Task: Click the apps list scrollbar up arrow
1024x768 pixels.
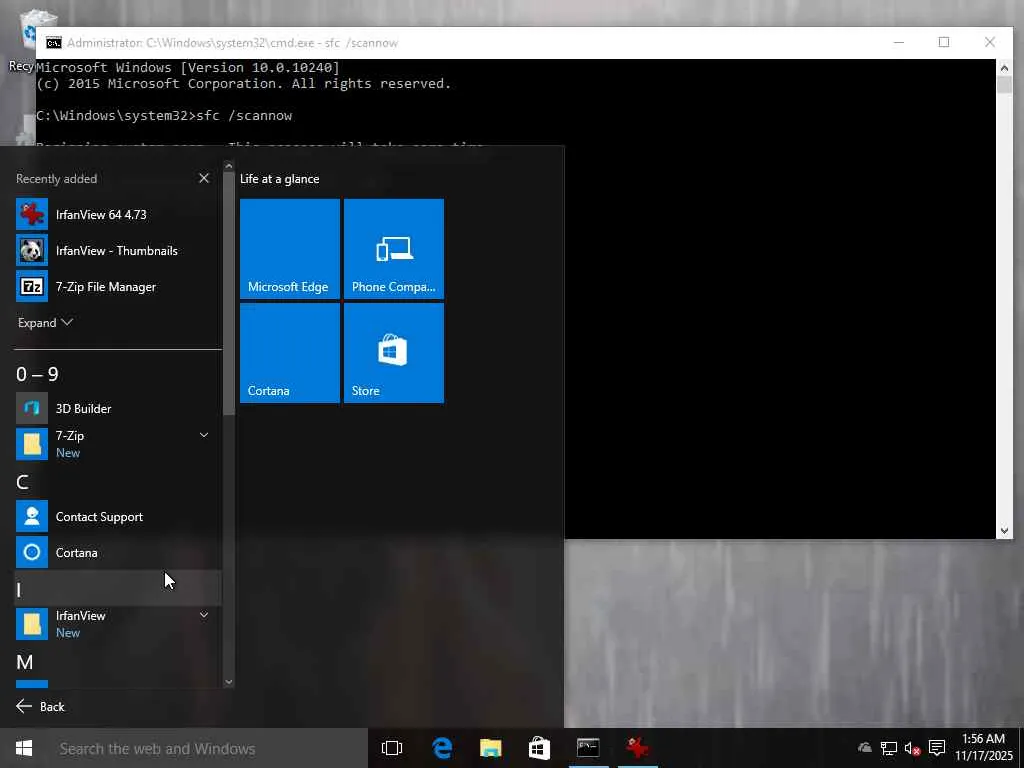Action: coord(229,166)
